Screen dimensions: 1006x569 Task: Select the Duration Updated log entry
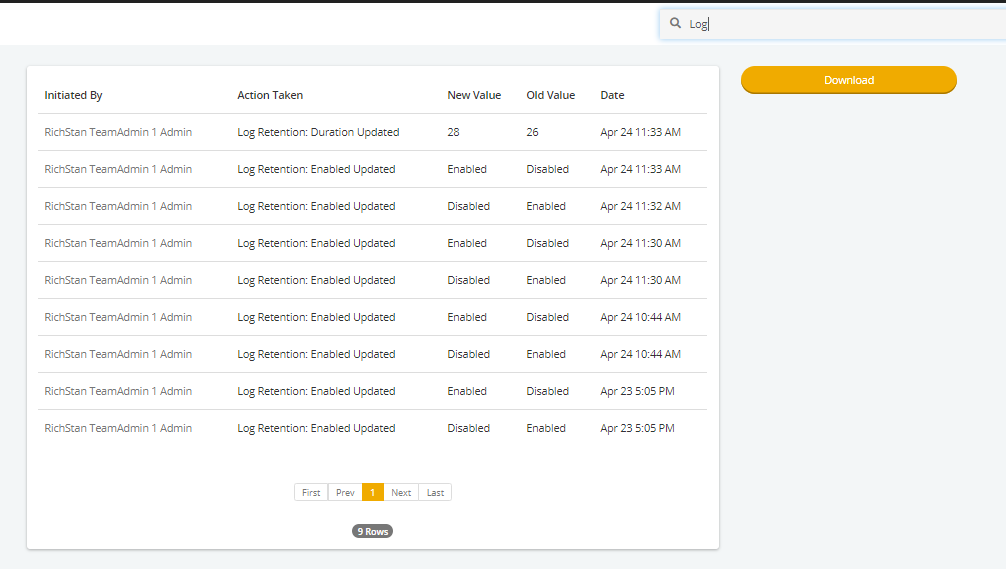372,132
